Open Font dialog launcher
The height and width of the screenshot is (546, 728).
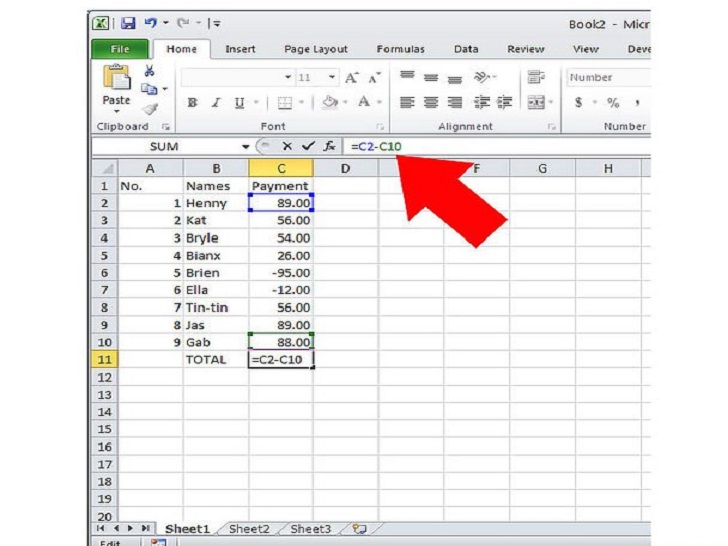[380, 126]
